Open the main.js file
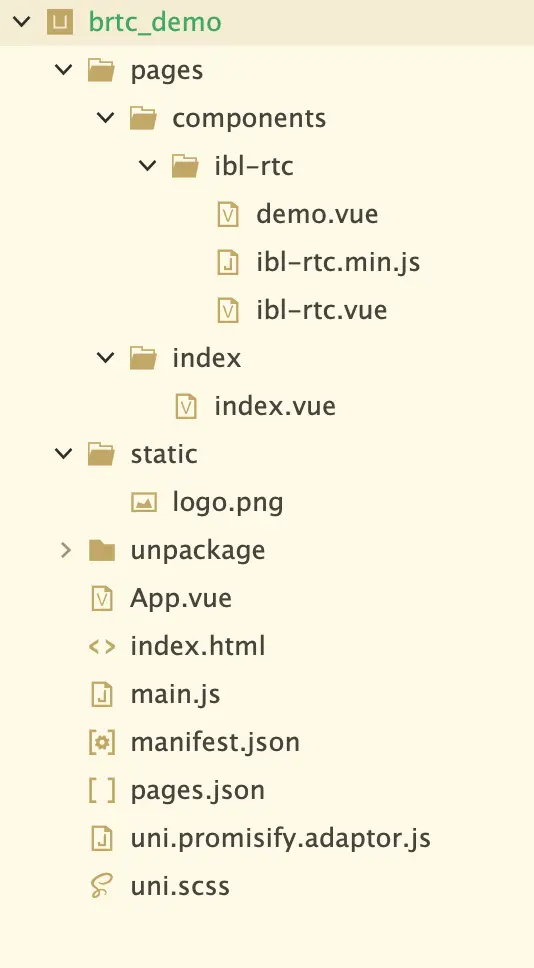This screenshot has height=968, width=534. click(175, 695)
